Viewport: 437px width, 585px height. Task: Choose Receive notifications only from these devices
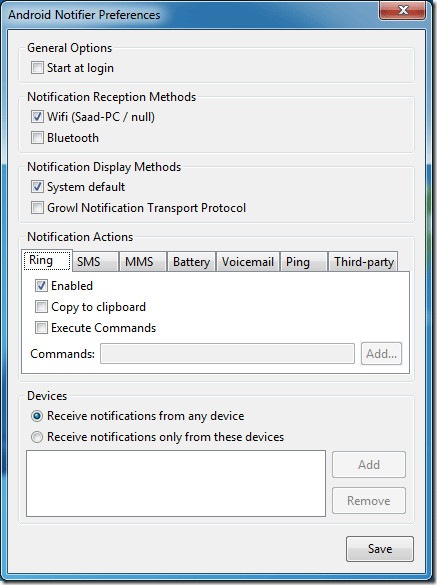tap(37, 437)
